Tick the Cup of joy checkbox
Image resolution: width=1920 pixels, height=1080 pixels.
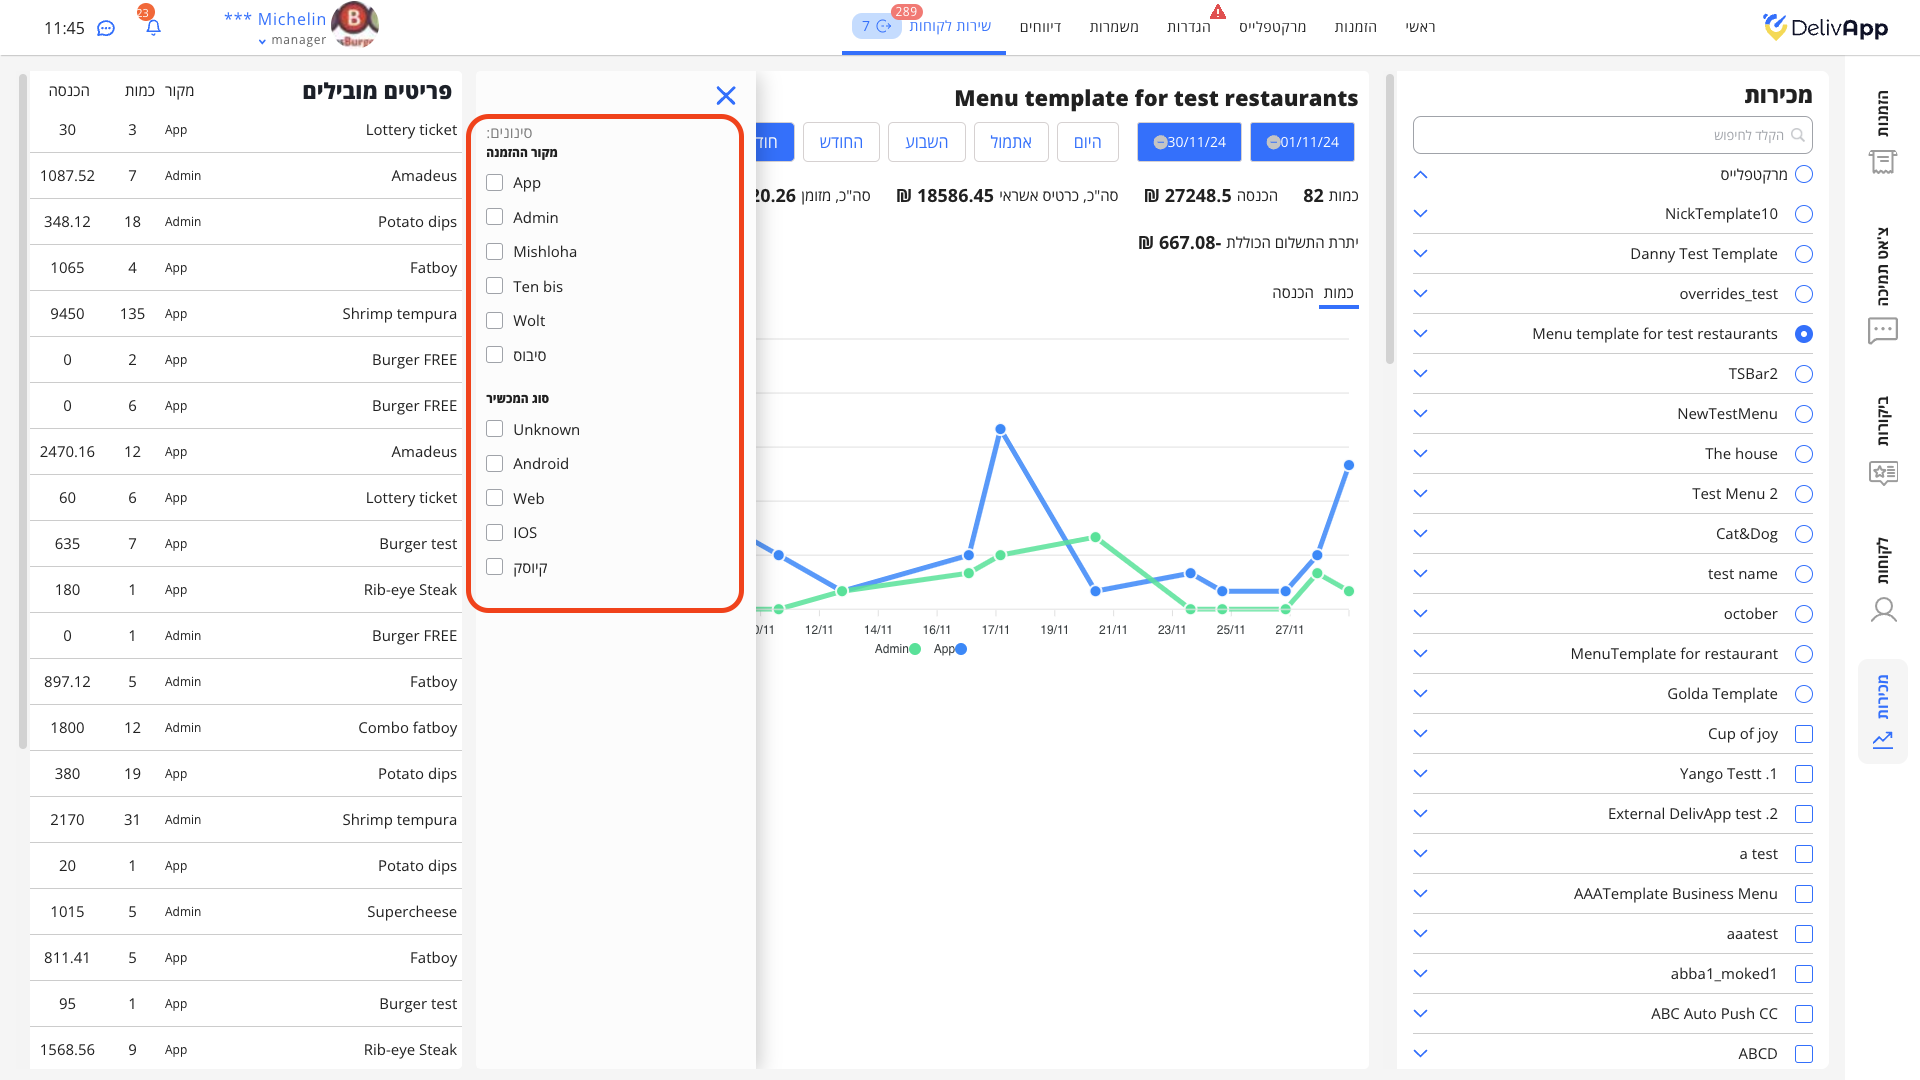click(1804, 734)
